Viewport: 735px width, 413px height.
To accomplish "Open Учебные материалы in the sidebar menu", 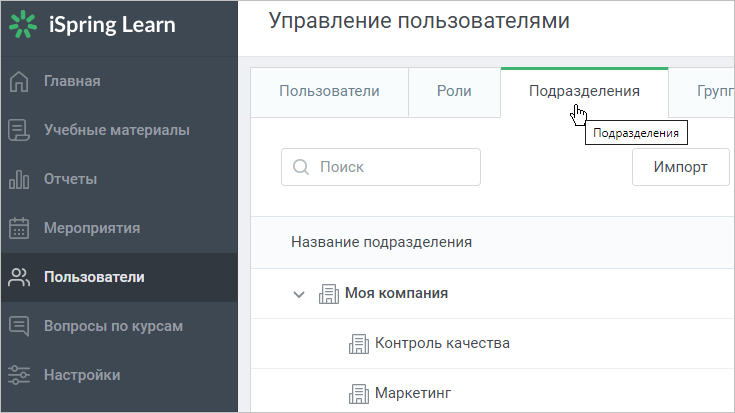I will (119, 130).
